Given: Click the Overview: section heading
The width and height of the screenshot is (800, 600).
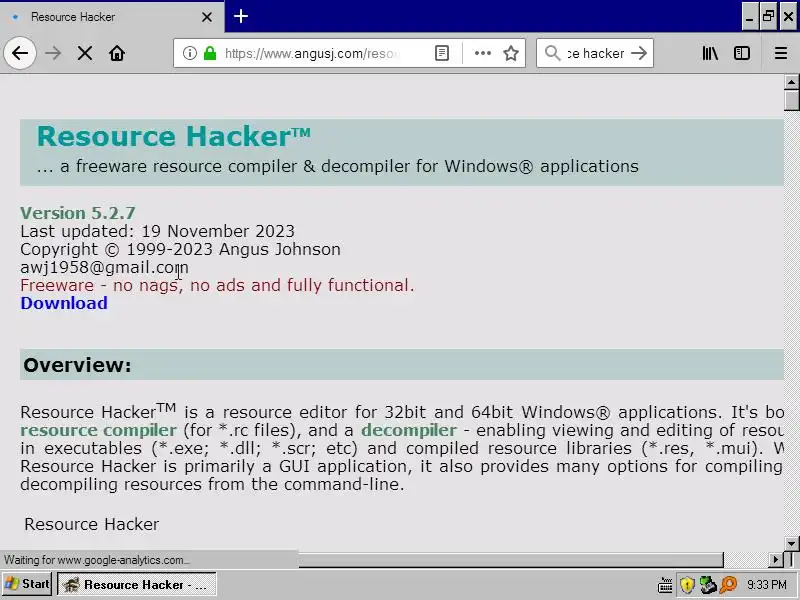Looking at the screenshot, I should (77, 365).
